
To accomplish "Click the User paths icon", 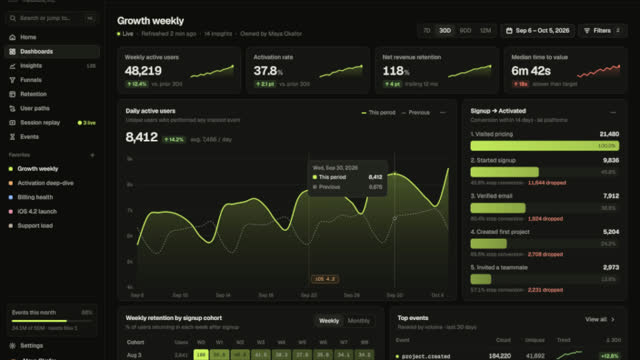I will point(12,109).
